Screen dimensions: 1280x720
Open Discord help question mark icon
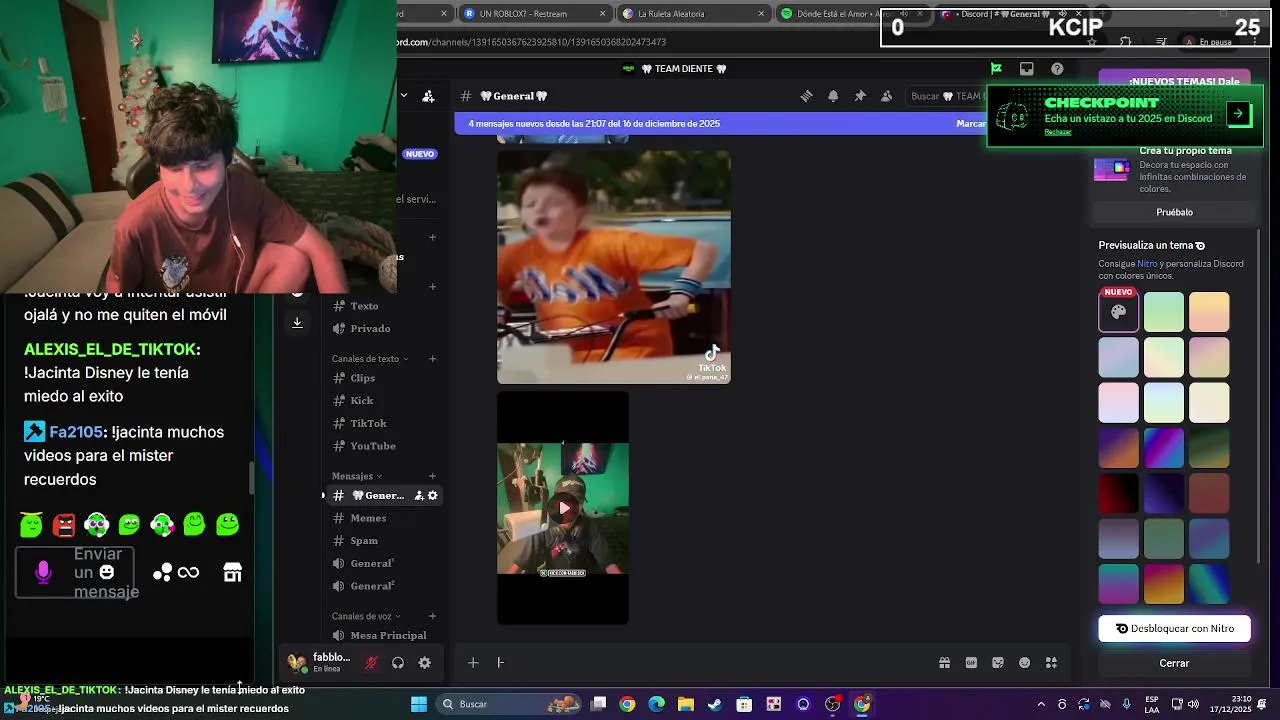[x=1057, y=69]
